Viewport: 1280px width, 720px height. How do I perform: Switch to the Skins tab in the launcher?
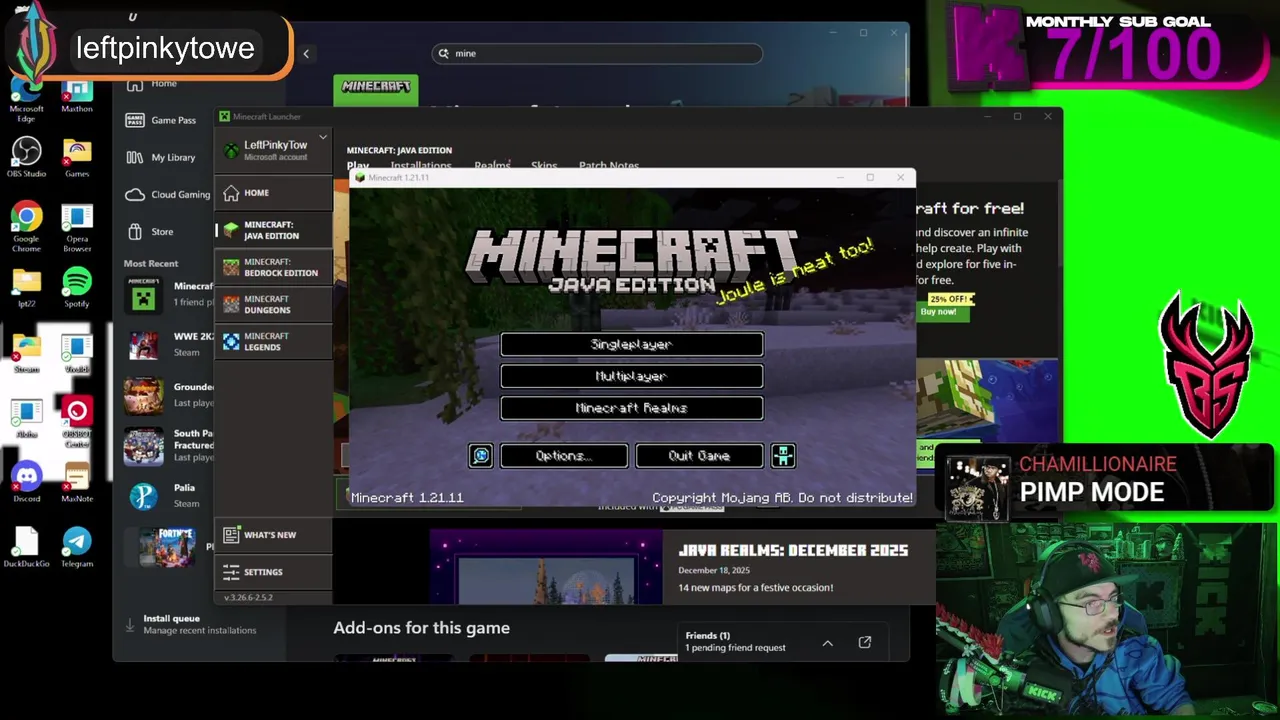point(544,166)
